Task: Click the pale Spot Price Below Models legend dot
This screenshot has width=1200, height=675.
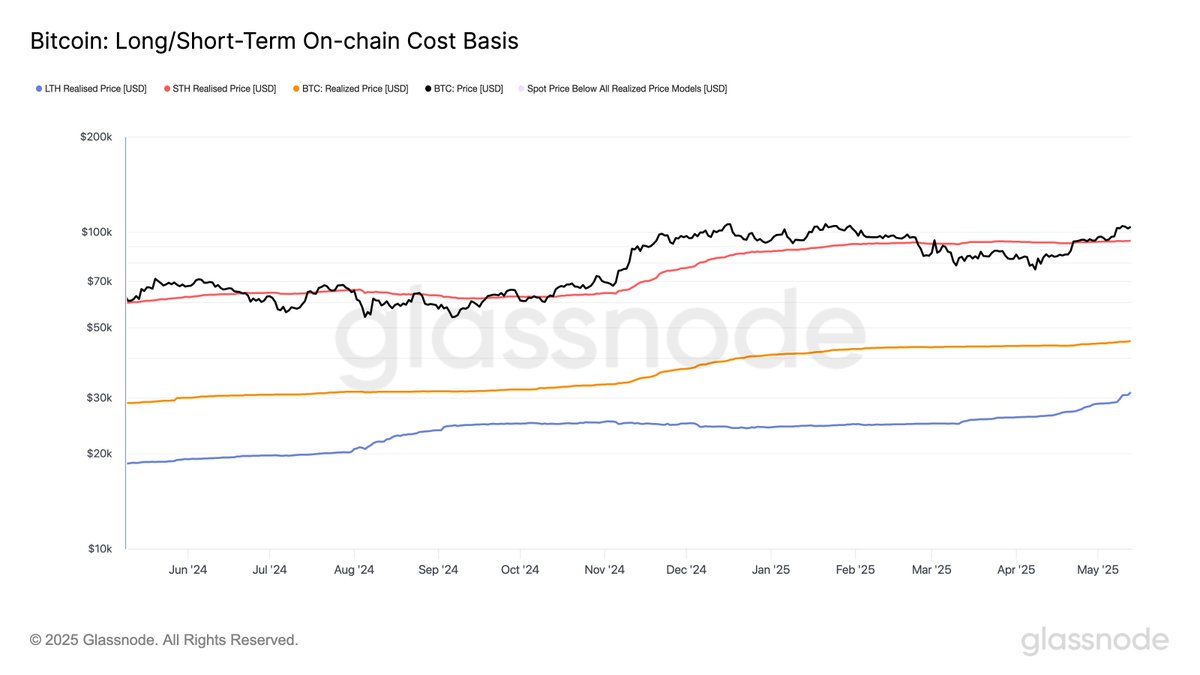Action: pos(519,89)
